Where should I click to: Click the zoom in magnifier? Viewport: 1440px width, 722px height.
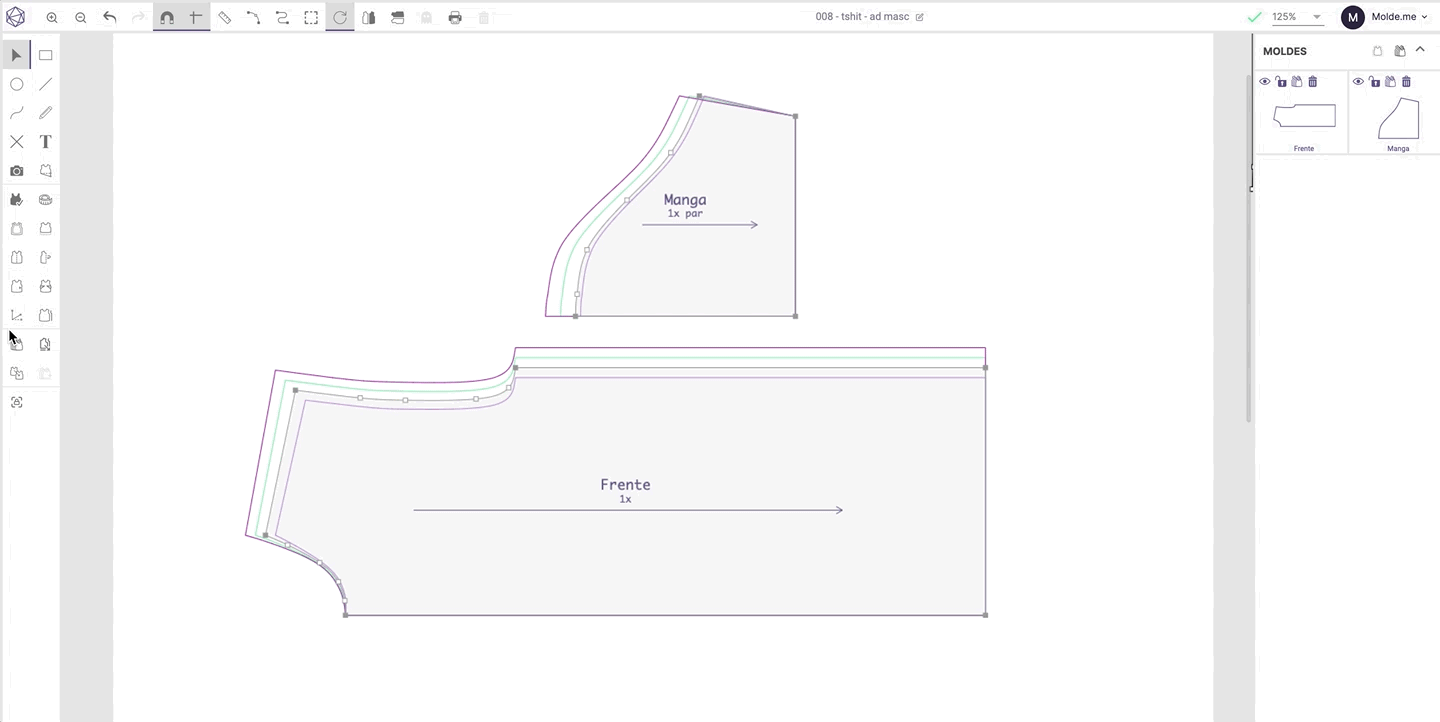tap(52, 18)
